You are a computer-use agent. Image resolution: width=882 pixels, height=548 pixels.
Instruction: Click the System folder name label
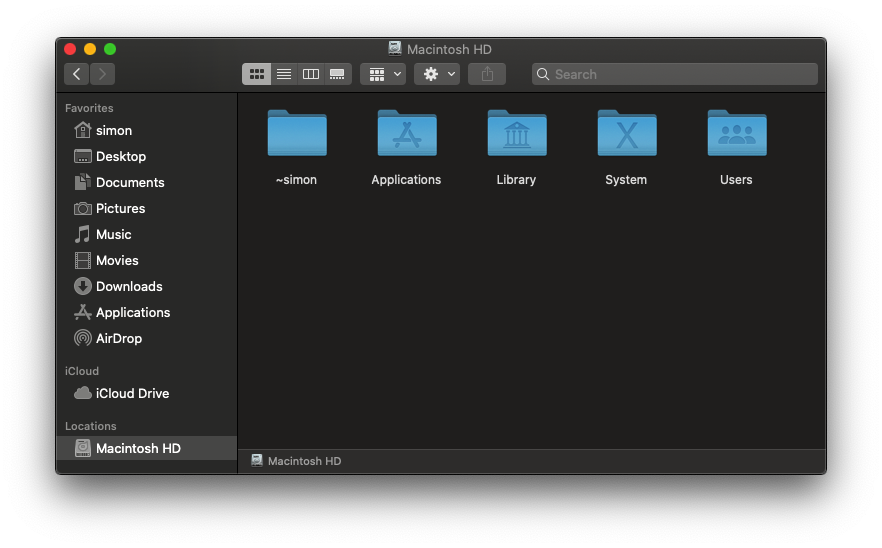[626, 180]
